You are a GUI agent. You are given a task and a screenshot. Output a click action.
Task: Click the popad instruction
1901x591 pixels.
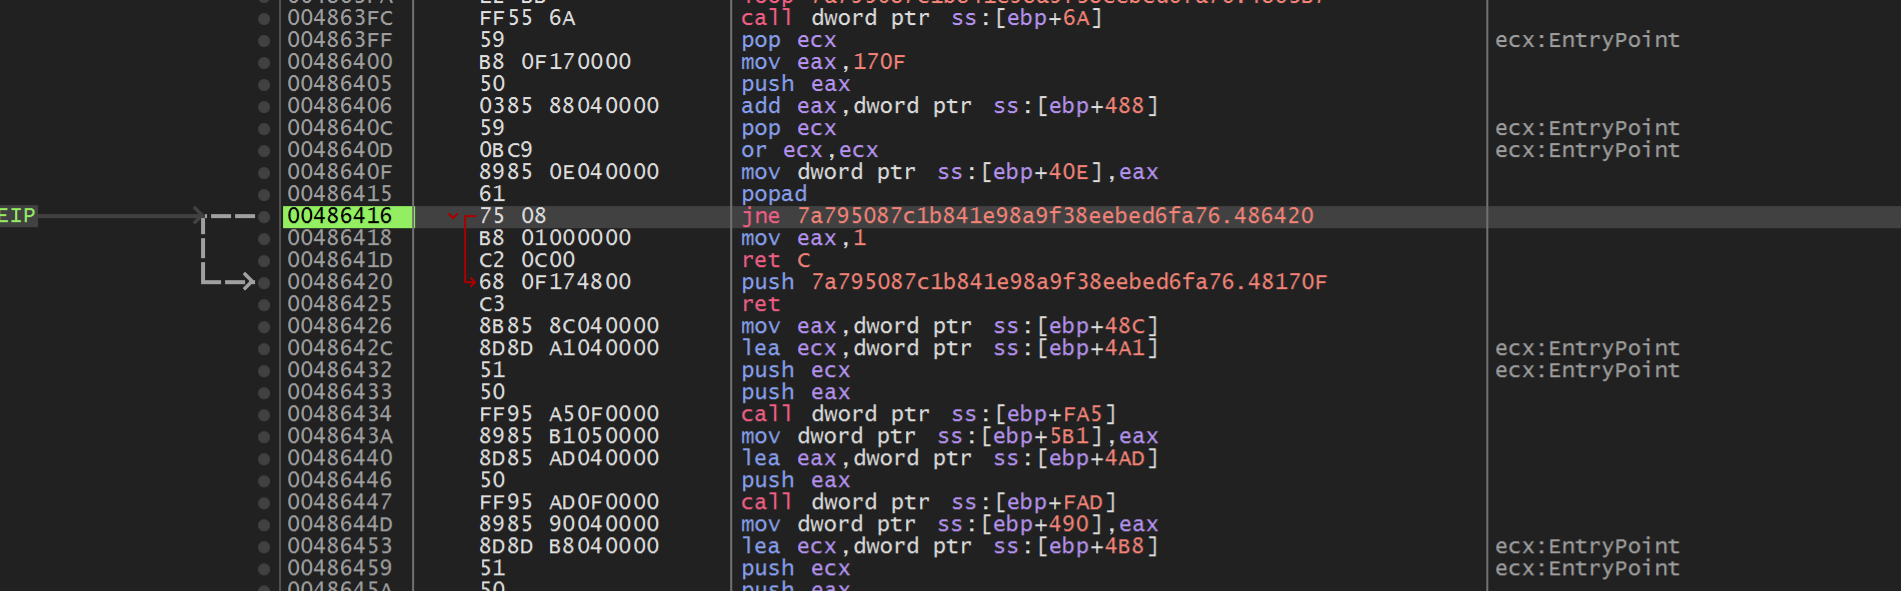click(x=773, y=194)
